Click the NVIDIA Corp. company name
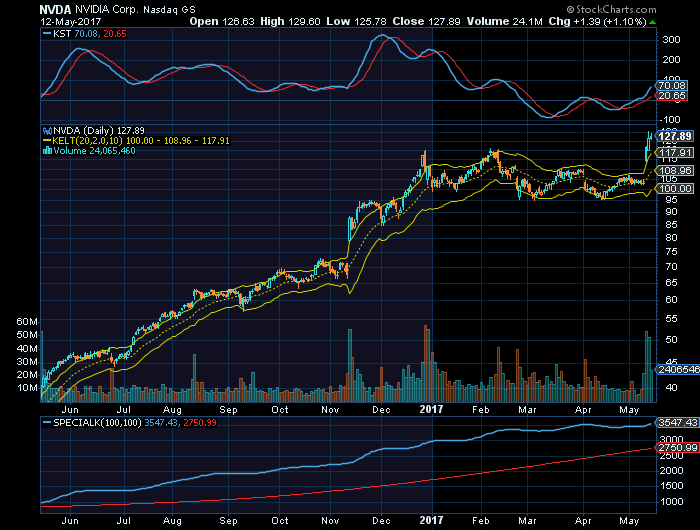 coord(107,9)
